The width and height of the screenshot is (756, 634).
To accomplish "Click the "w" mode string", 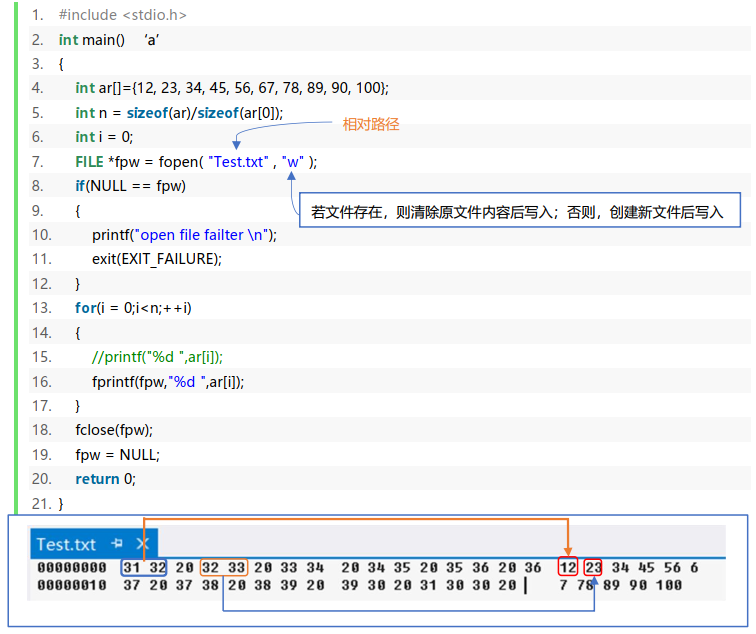I will click(x=293, y=162).
